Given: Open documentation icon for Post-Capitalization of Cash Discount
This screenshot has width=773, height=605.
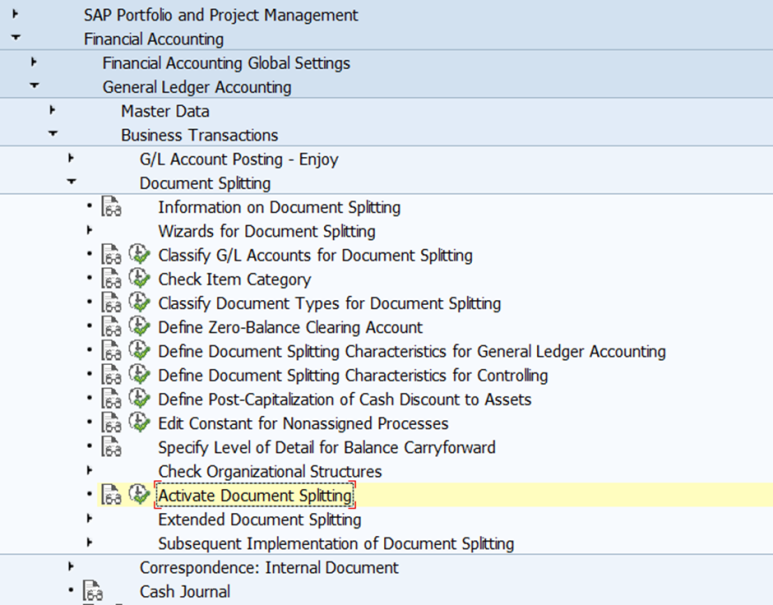Looking at the screenshot, I should 111,399.
